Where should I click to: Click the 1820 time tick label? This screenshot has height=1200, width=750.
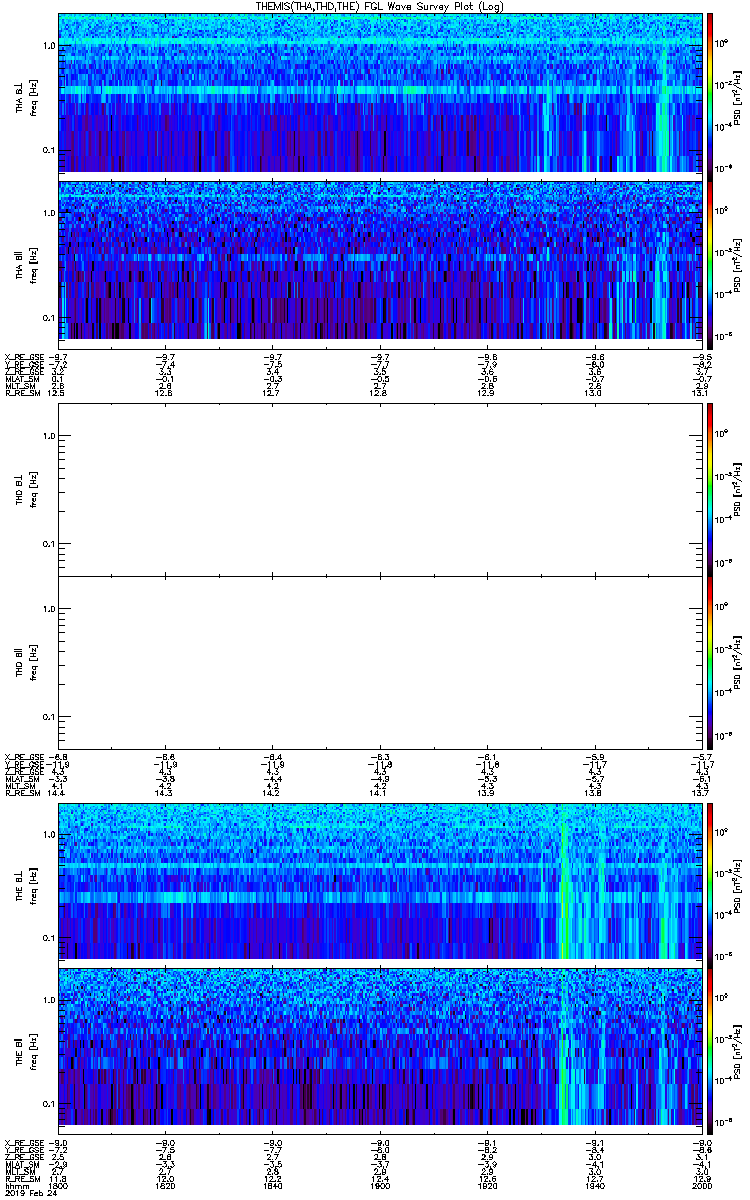point(166,1185)
